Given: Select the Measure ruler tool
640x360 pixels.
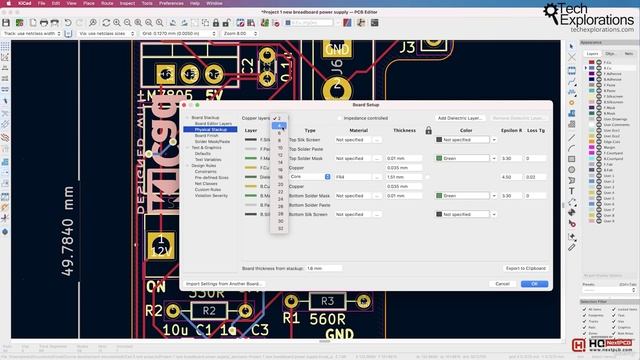Looking at the screenshot, I should point(571,247).
